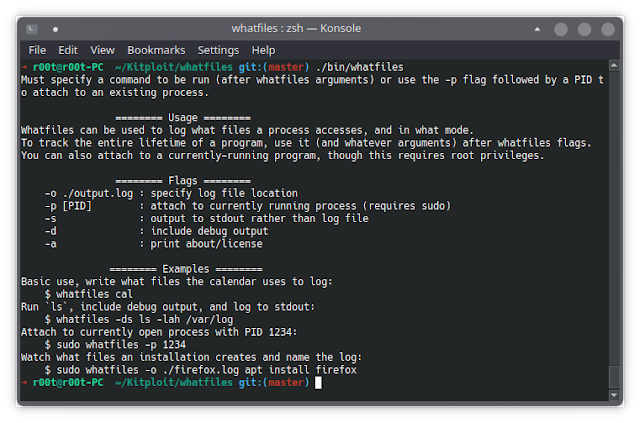Screen dimensions: 640x423
Task: Open the Edit menu
Action: (68, 50)
